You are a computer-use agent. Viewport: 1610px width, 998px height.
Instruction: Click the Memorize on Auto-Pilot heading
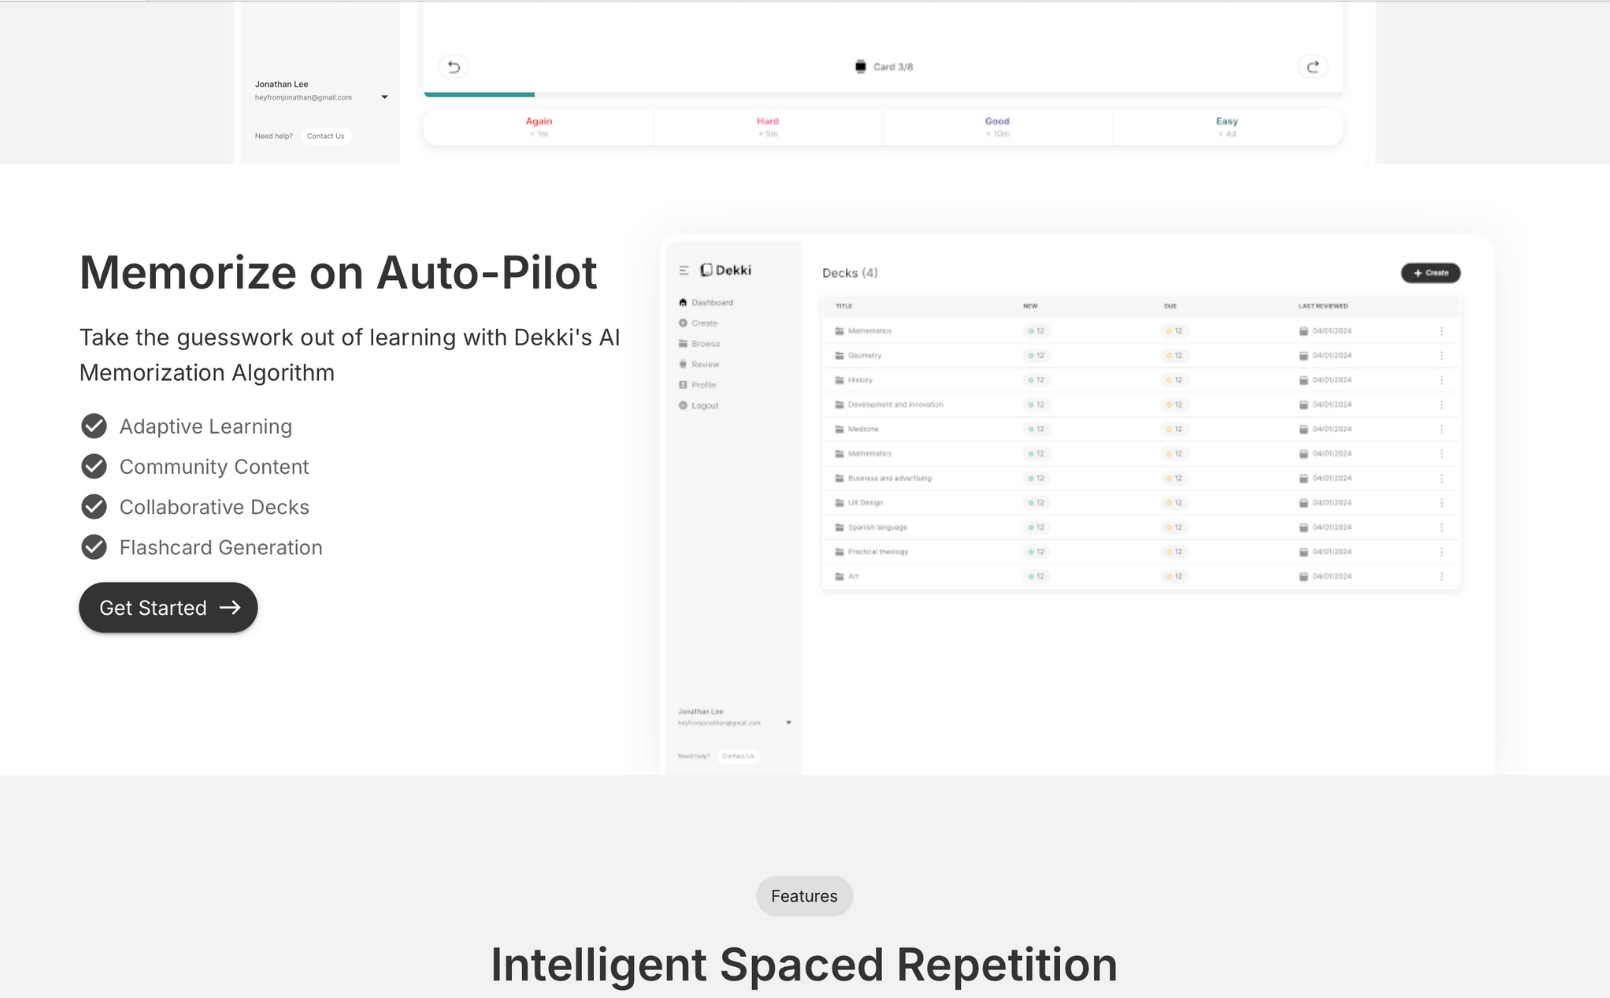tap(338, 272)
